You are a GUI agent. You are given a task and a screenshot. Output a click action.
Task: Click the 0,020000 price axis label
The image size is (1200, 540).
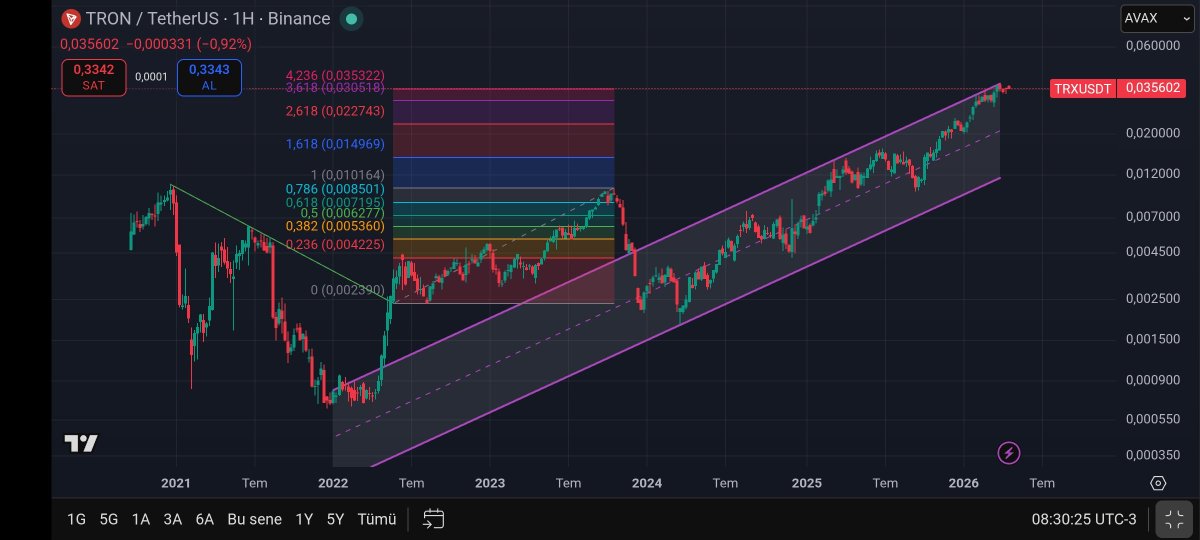pos(1153,133)
